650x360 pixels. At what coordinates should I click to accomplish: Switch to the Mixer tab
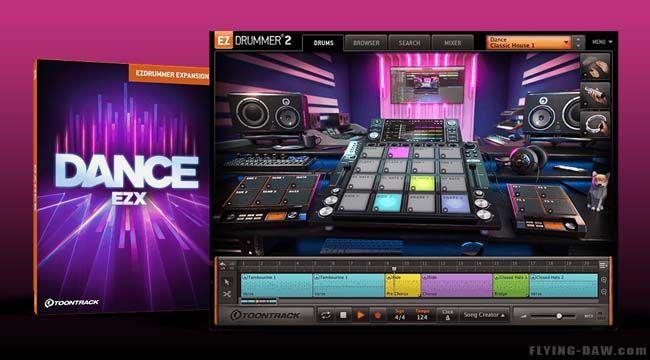point(452,43)
